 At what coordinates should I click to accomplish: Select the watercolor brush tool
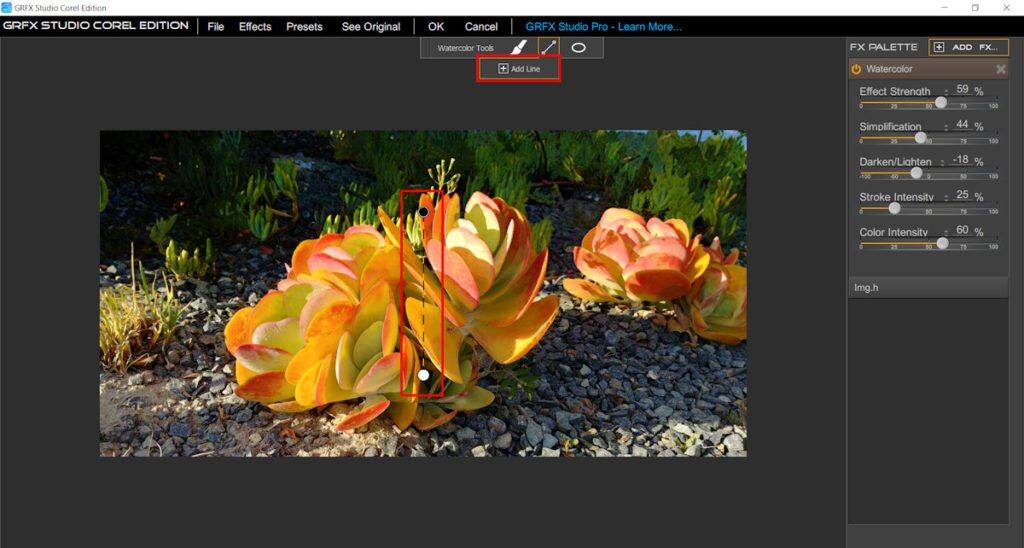(x=518, y=47)
